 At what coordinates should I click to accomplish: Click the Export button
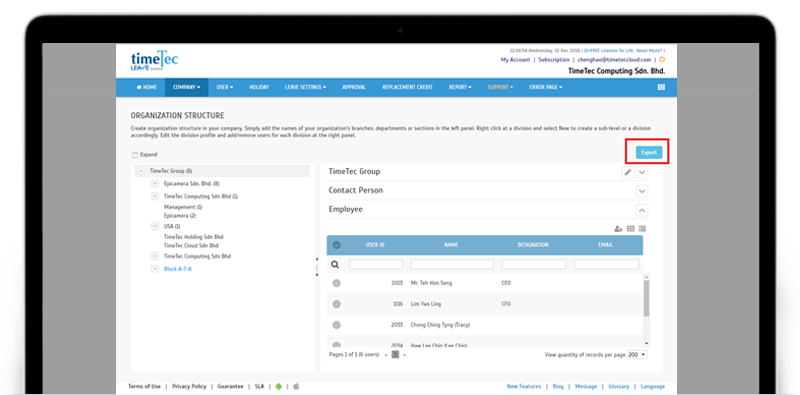(649, 152)
